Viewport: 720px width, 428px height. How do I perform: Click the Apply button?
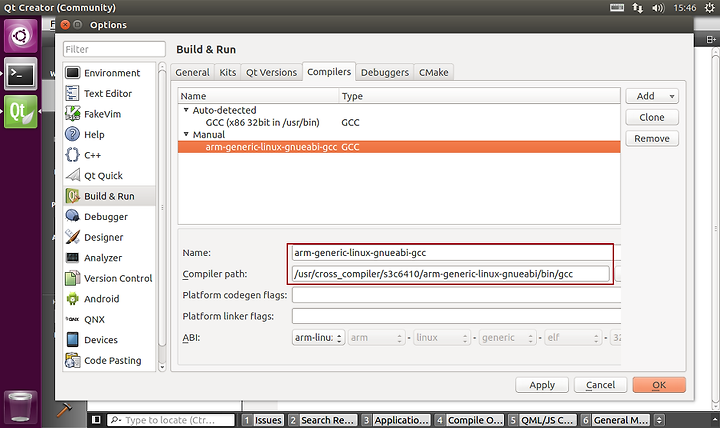coord(542,385)
